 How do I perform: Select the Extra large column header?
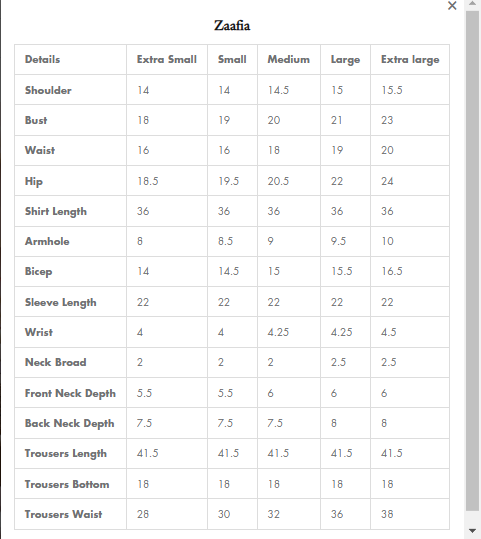[410, 60]
